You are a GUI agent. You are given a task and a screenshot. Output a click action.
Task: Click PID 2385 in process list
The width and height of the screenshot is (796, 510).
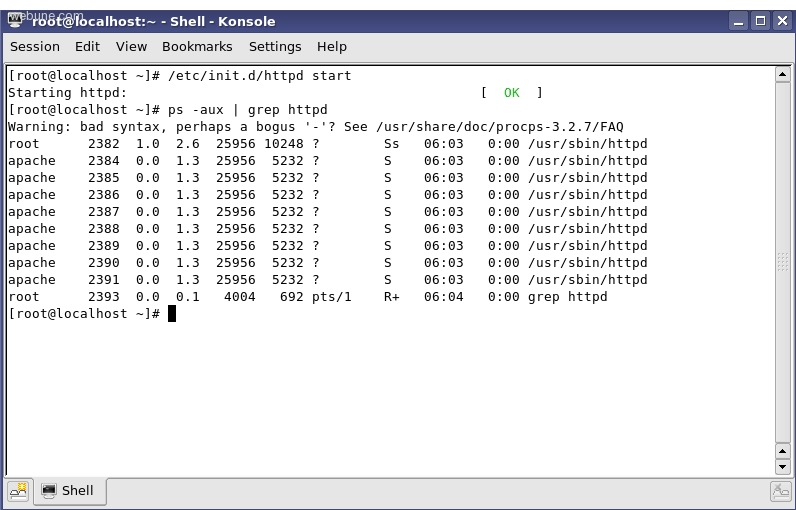[104, 178]
